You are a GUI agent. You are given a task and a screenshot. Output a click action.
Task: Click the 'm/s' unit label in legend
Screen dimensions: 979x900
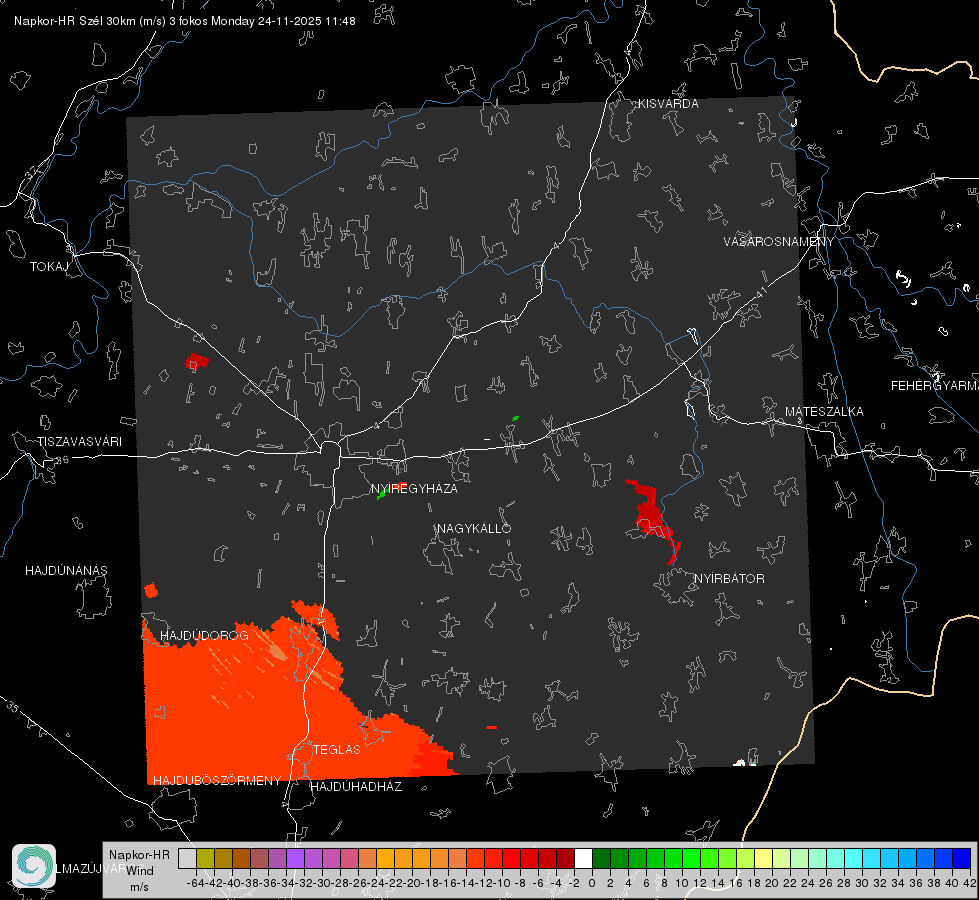tap(139, 887)
